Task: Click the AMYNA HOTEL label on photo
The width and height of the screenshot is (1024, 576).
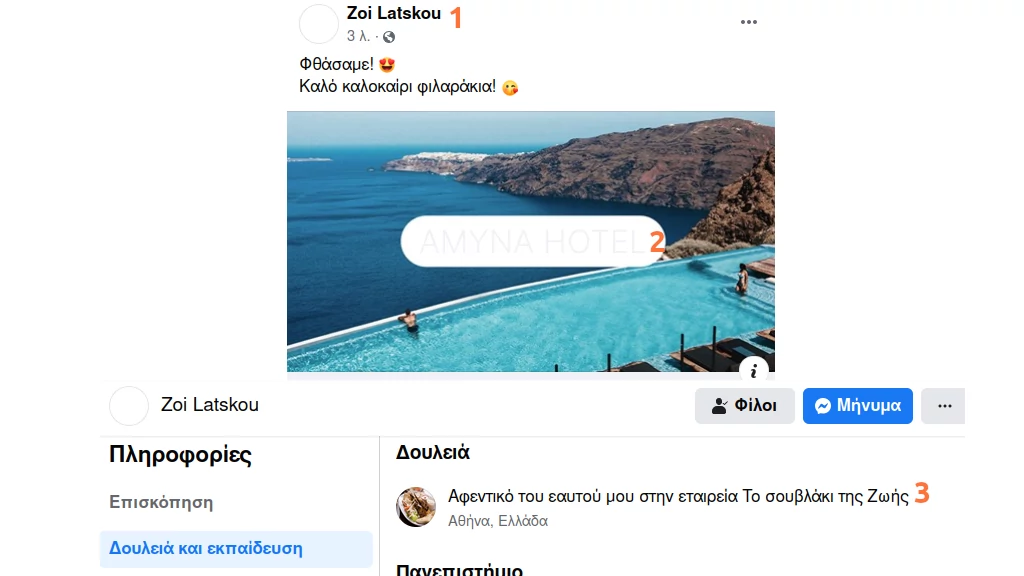Action: [532, 241]
